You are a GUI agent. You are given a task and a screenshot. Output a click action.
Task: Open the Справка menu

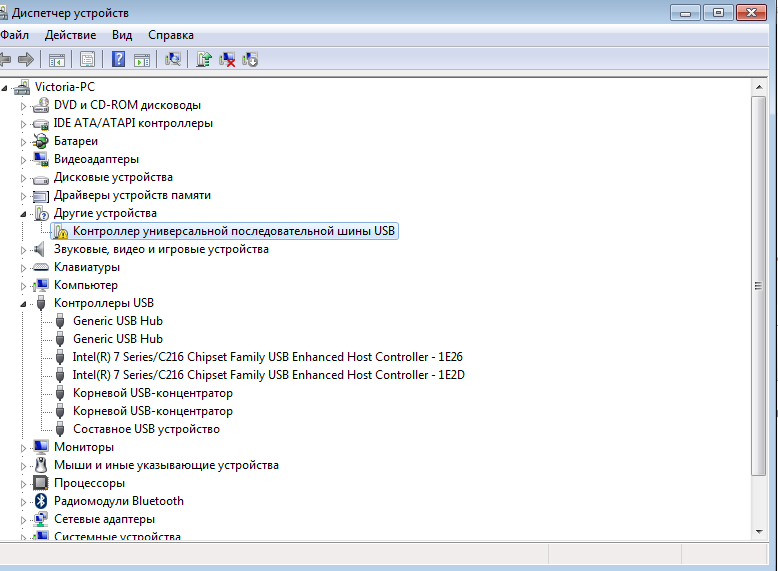tap(170, 35)
